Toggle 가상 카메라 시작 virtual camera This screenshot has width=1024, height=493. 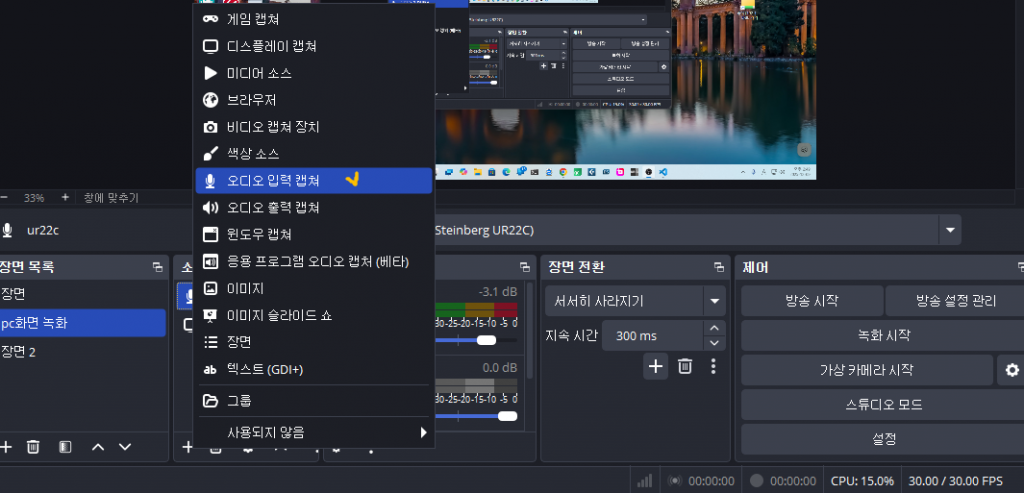pyautogui.click(x=866, y=370)
